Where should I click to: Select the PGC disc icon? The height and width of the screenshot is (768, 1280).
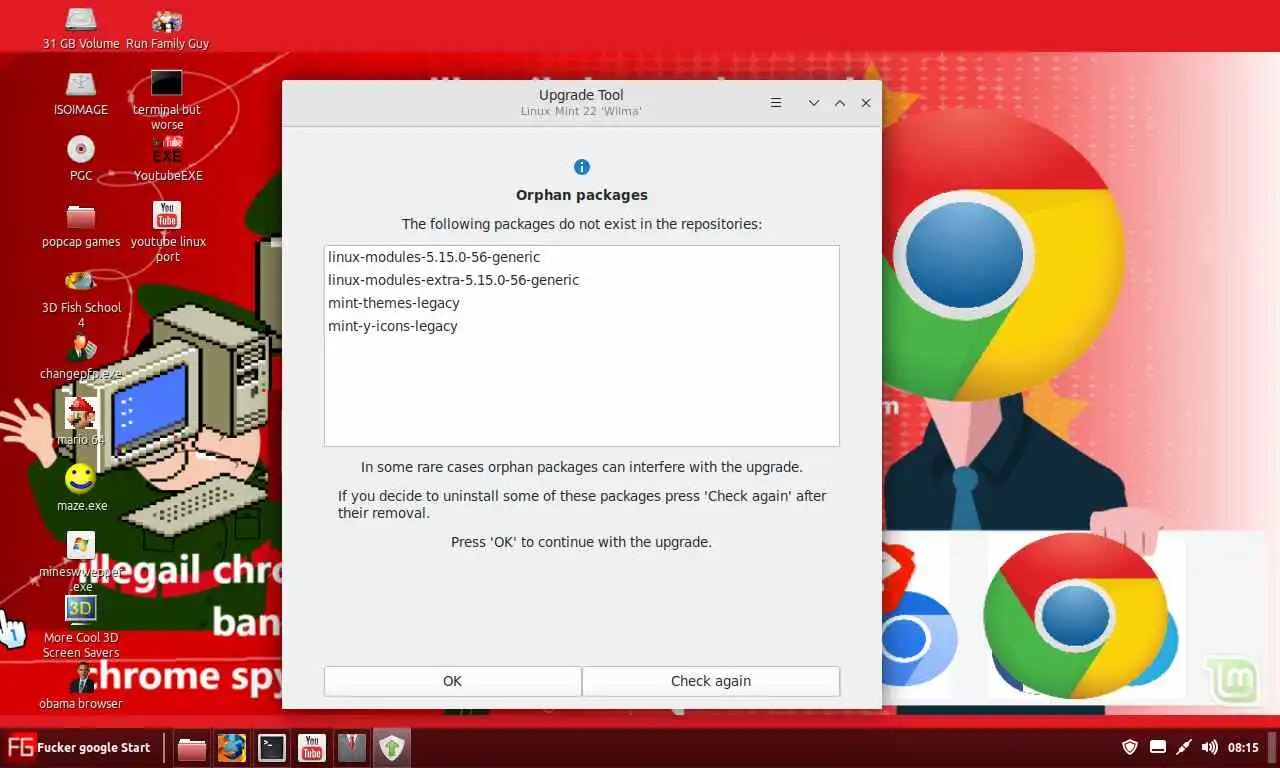81,159
